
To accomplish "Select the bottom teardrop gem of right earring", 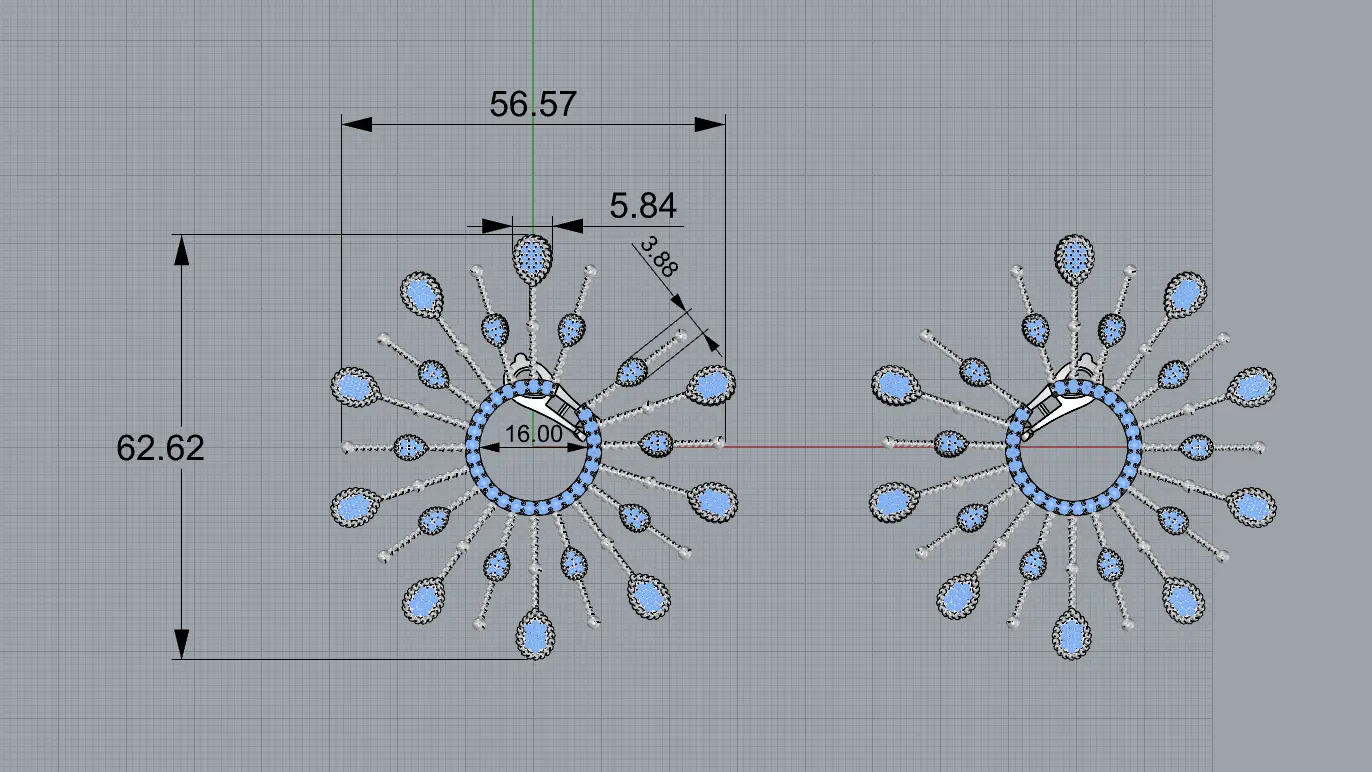I will [x=1070, y=633].
